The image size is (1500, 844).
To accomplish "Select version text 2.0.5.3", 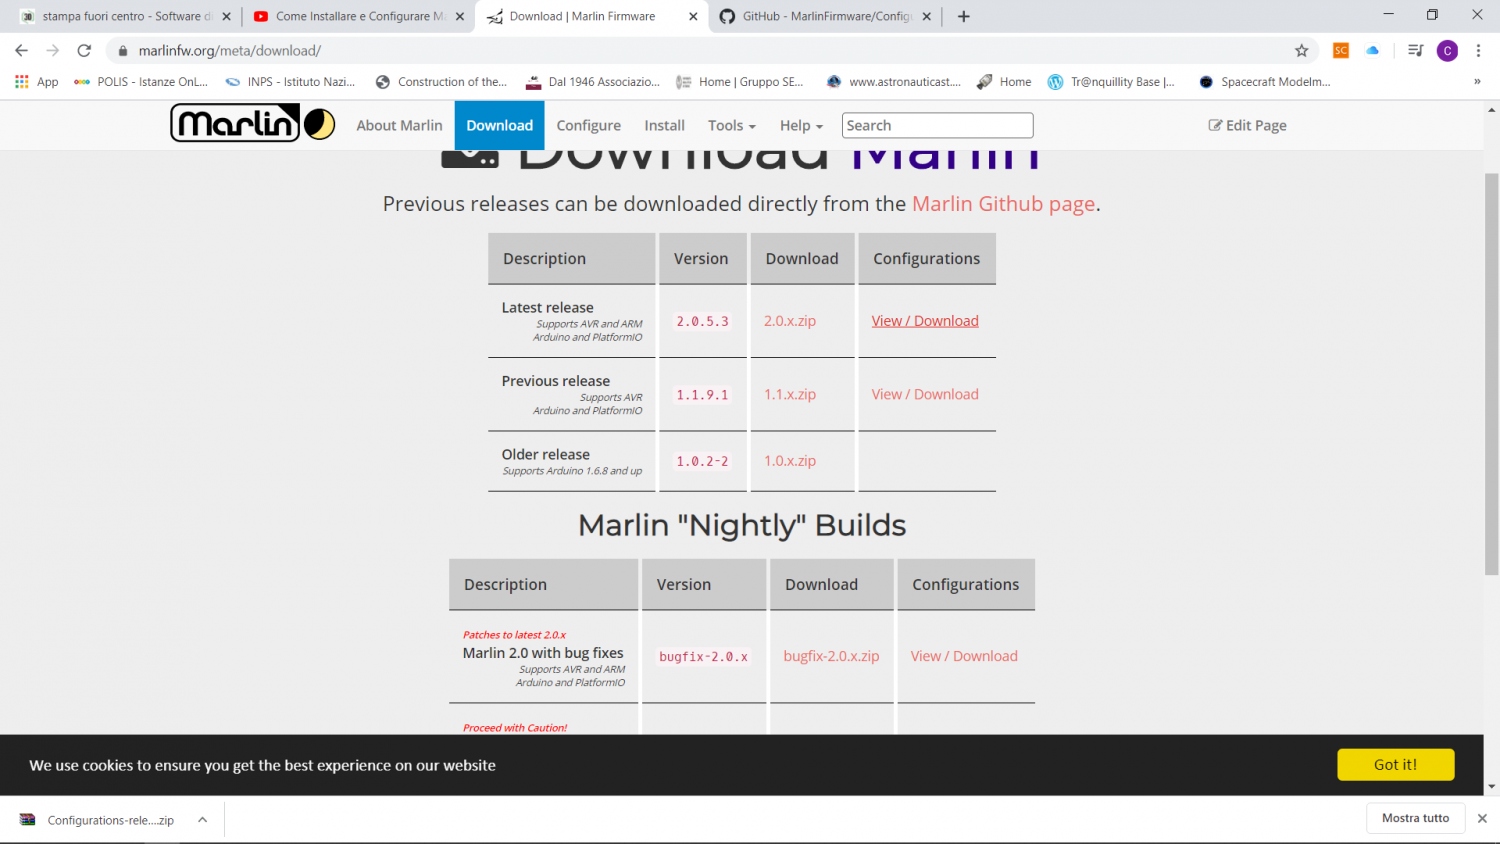I will pos(702,321).
